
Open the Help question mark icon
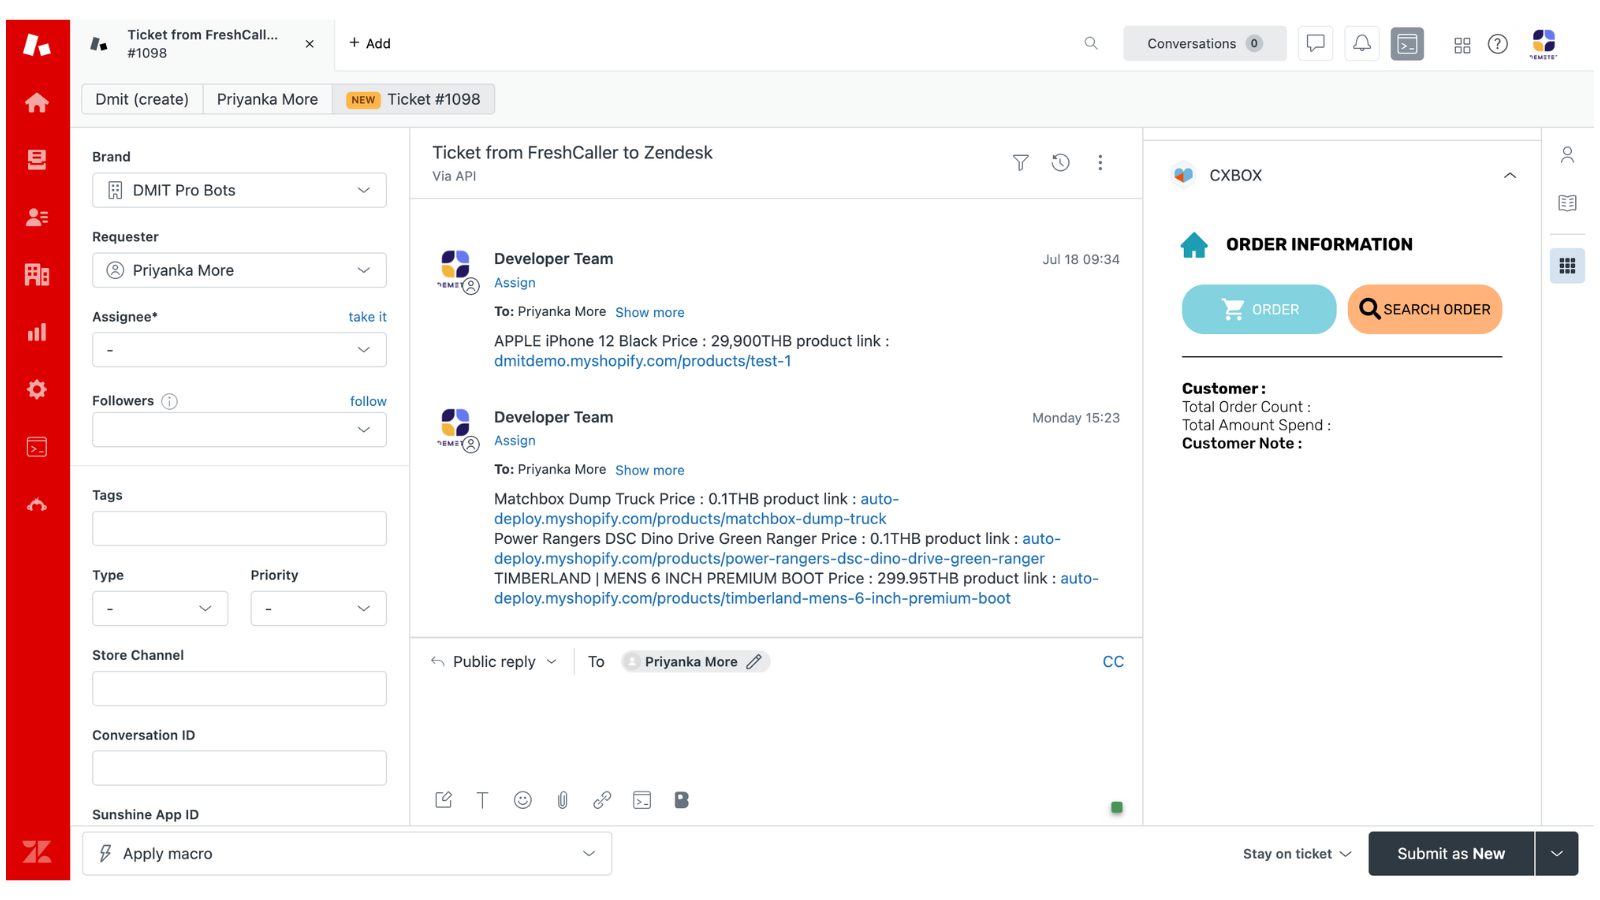click(x=1497, y=44)
